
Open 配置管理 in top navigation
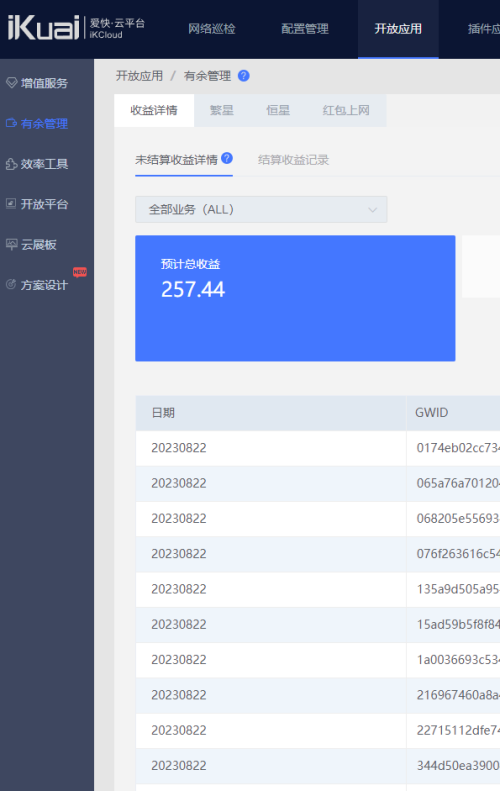(305, 29)
